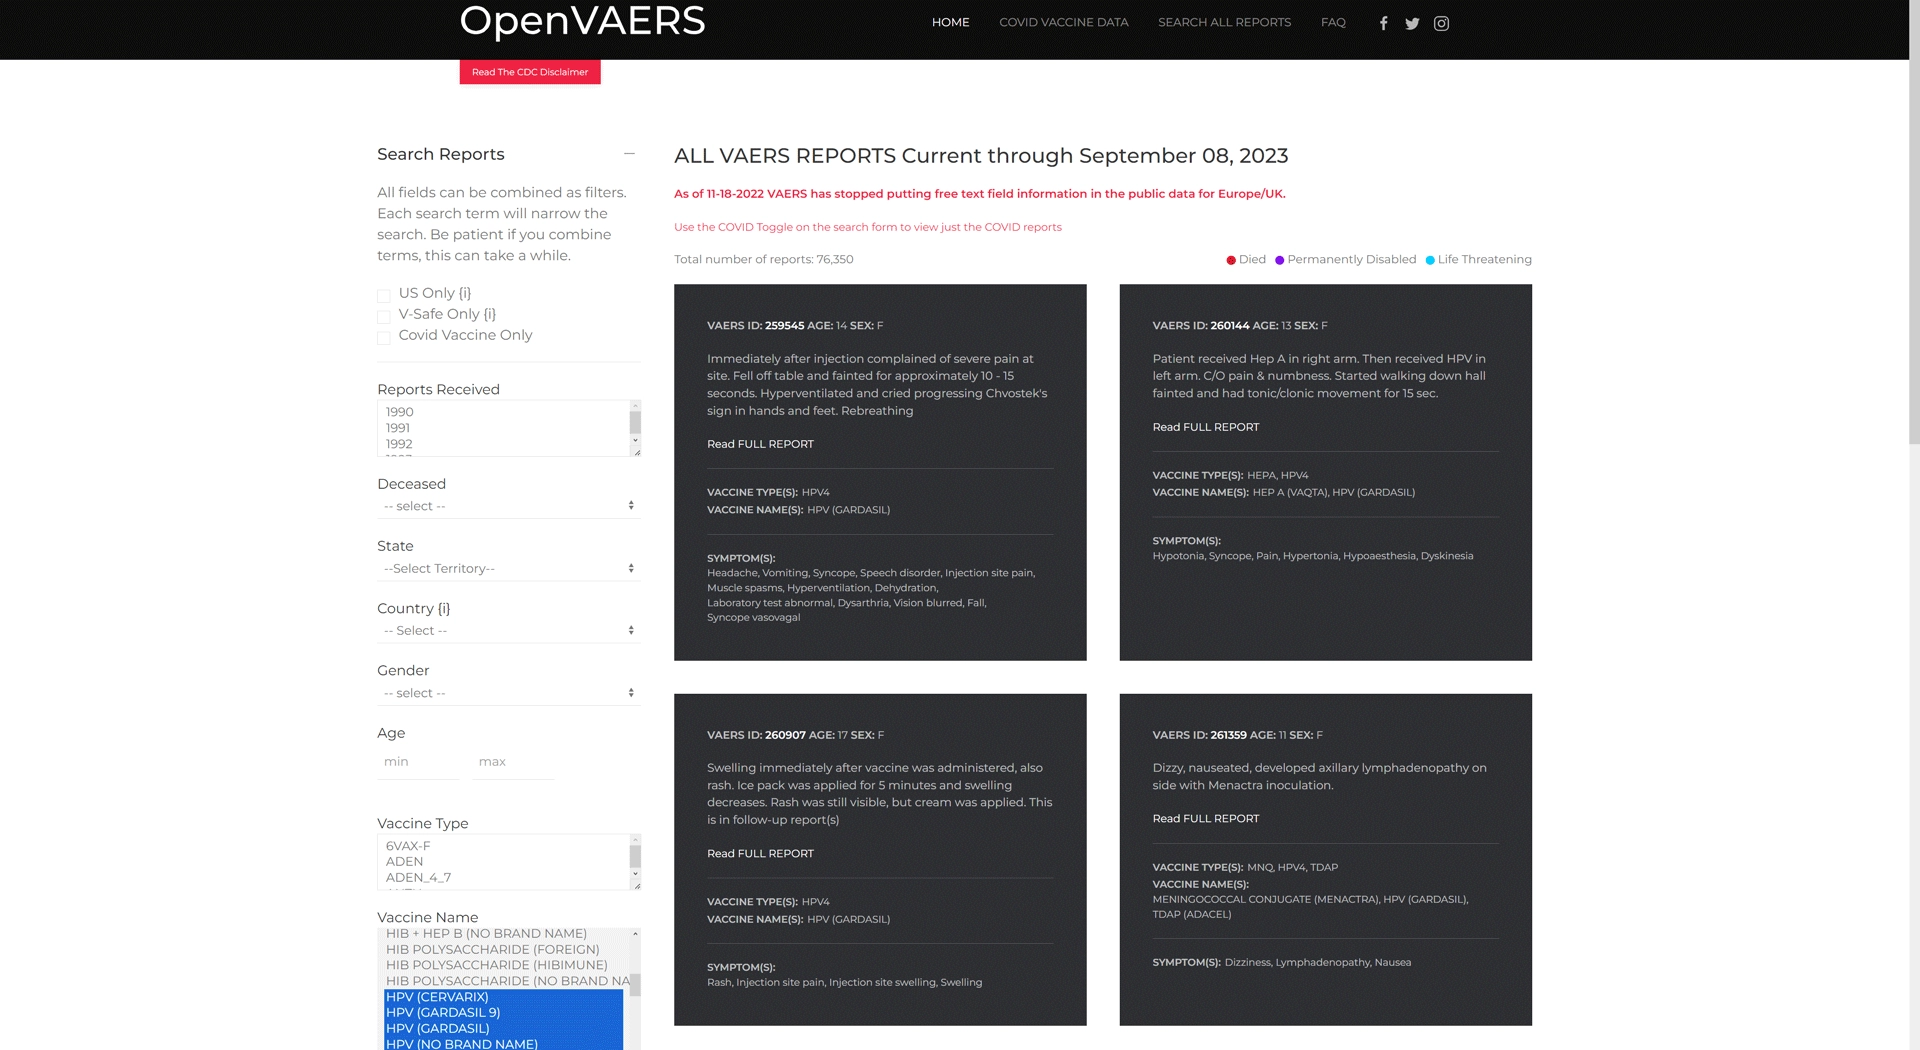Viewport: 1920px width, 1050px height.
Task: Toggle Covid Vaccine Only checkbox
Action: (x=384, y=337)
